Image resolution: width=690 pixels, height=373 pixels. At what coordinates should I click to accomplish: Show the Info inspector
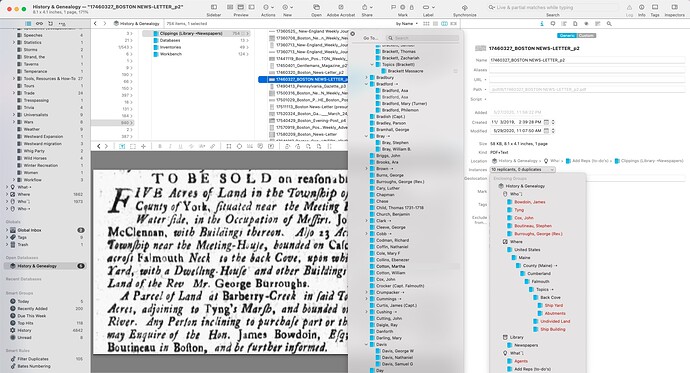(642, 7)
